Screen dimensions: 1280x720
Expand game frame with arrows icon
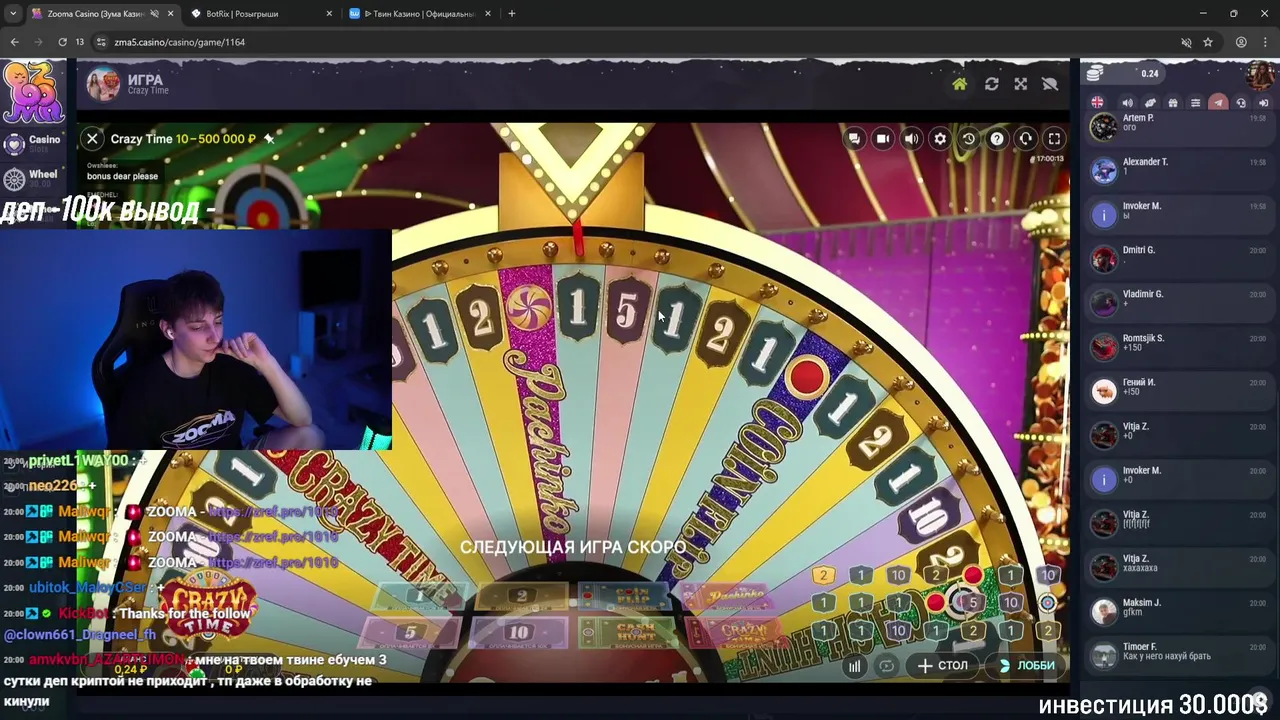[1020, 84]
